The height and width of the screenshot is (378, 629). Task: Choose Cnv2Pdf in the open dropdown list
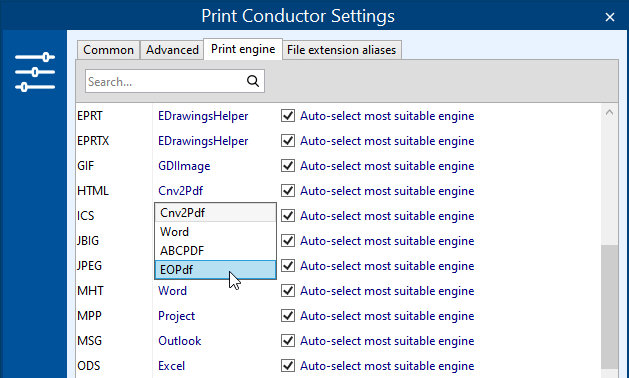click(x=215, y=213)
